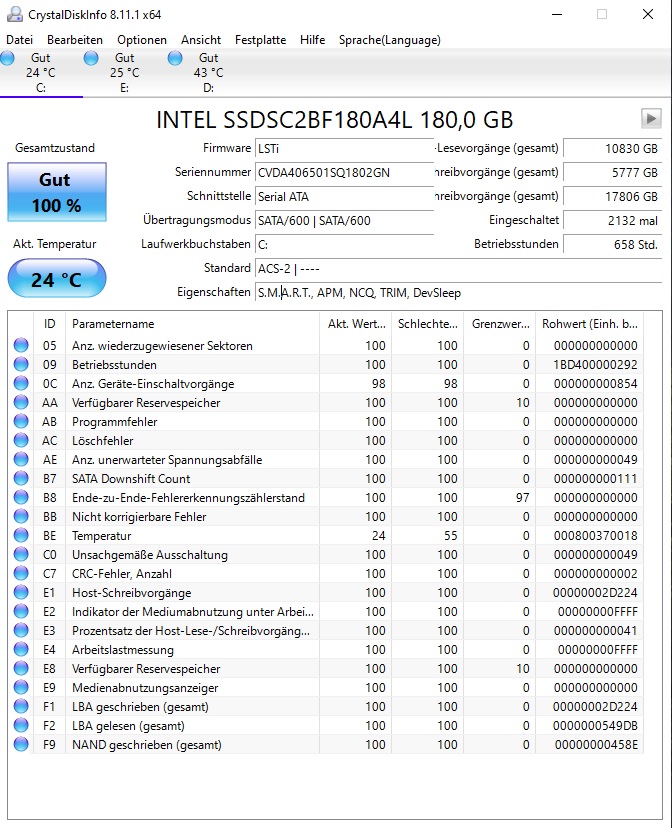
Task: Click the ID column header
Action: (x=49, y=324)
